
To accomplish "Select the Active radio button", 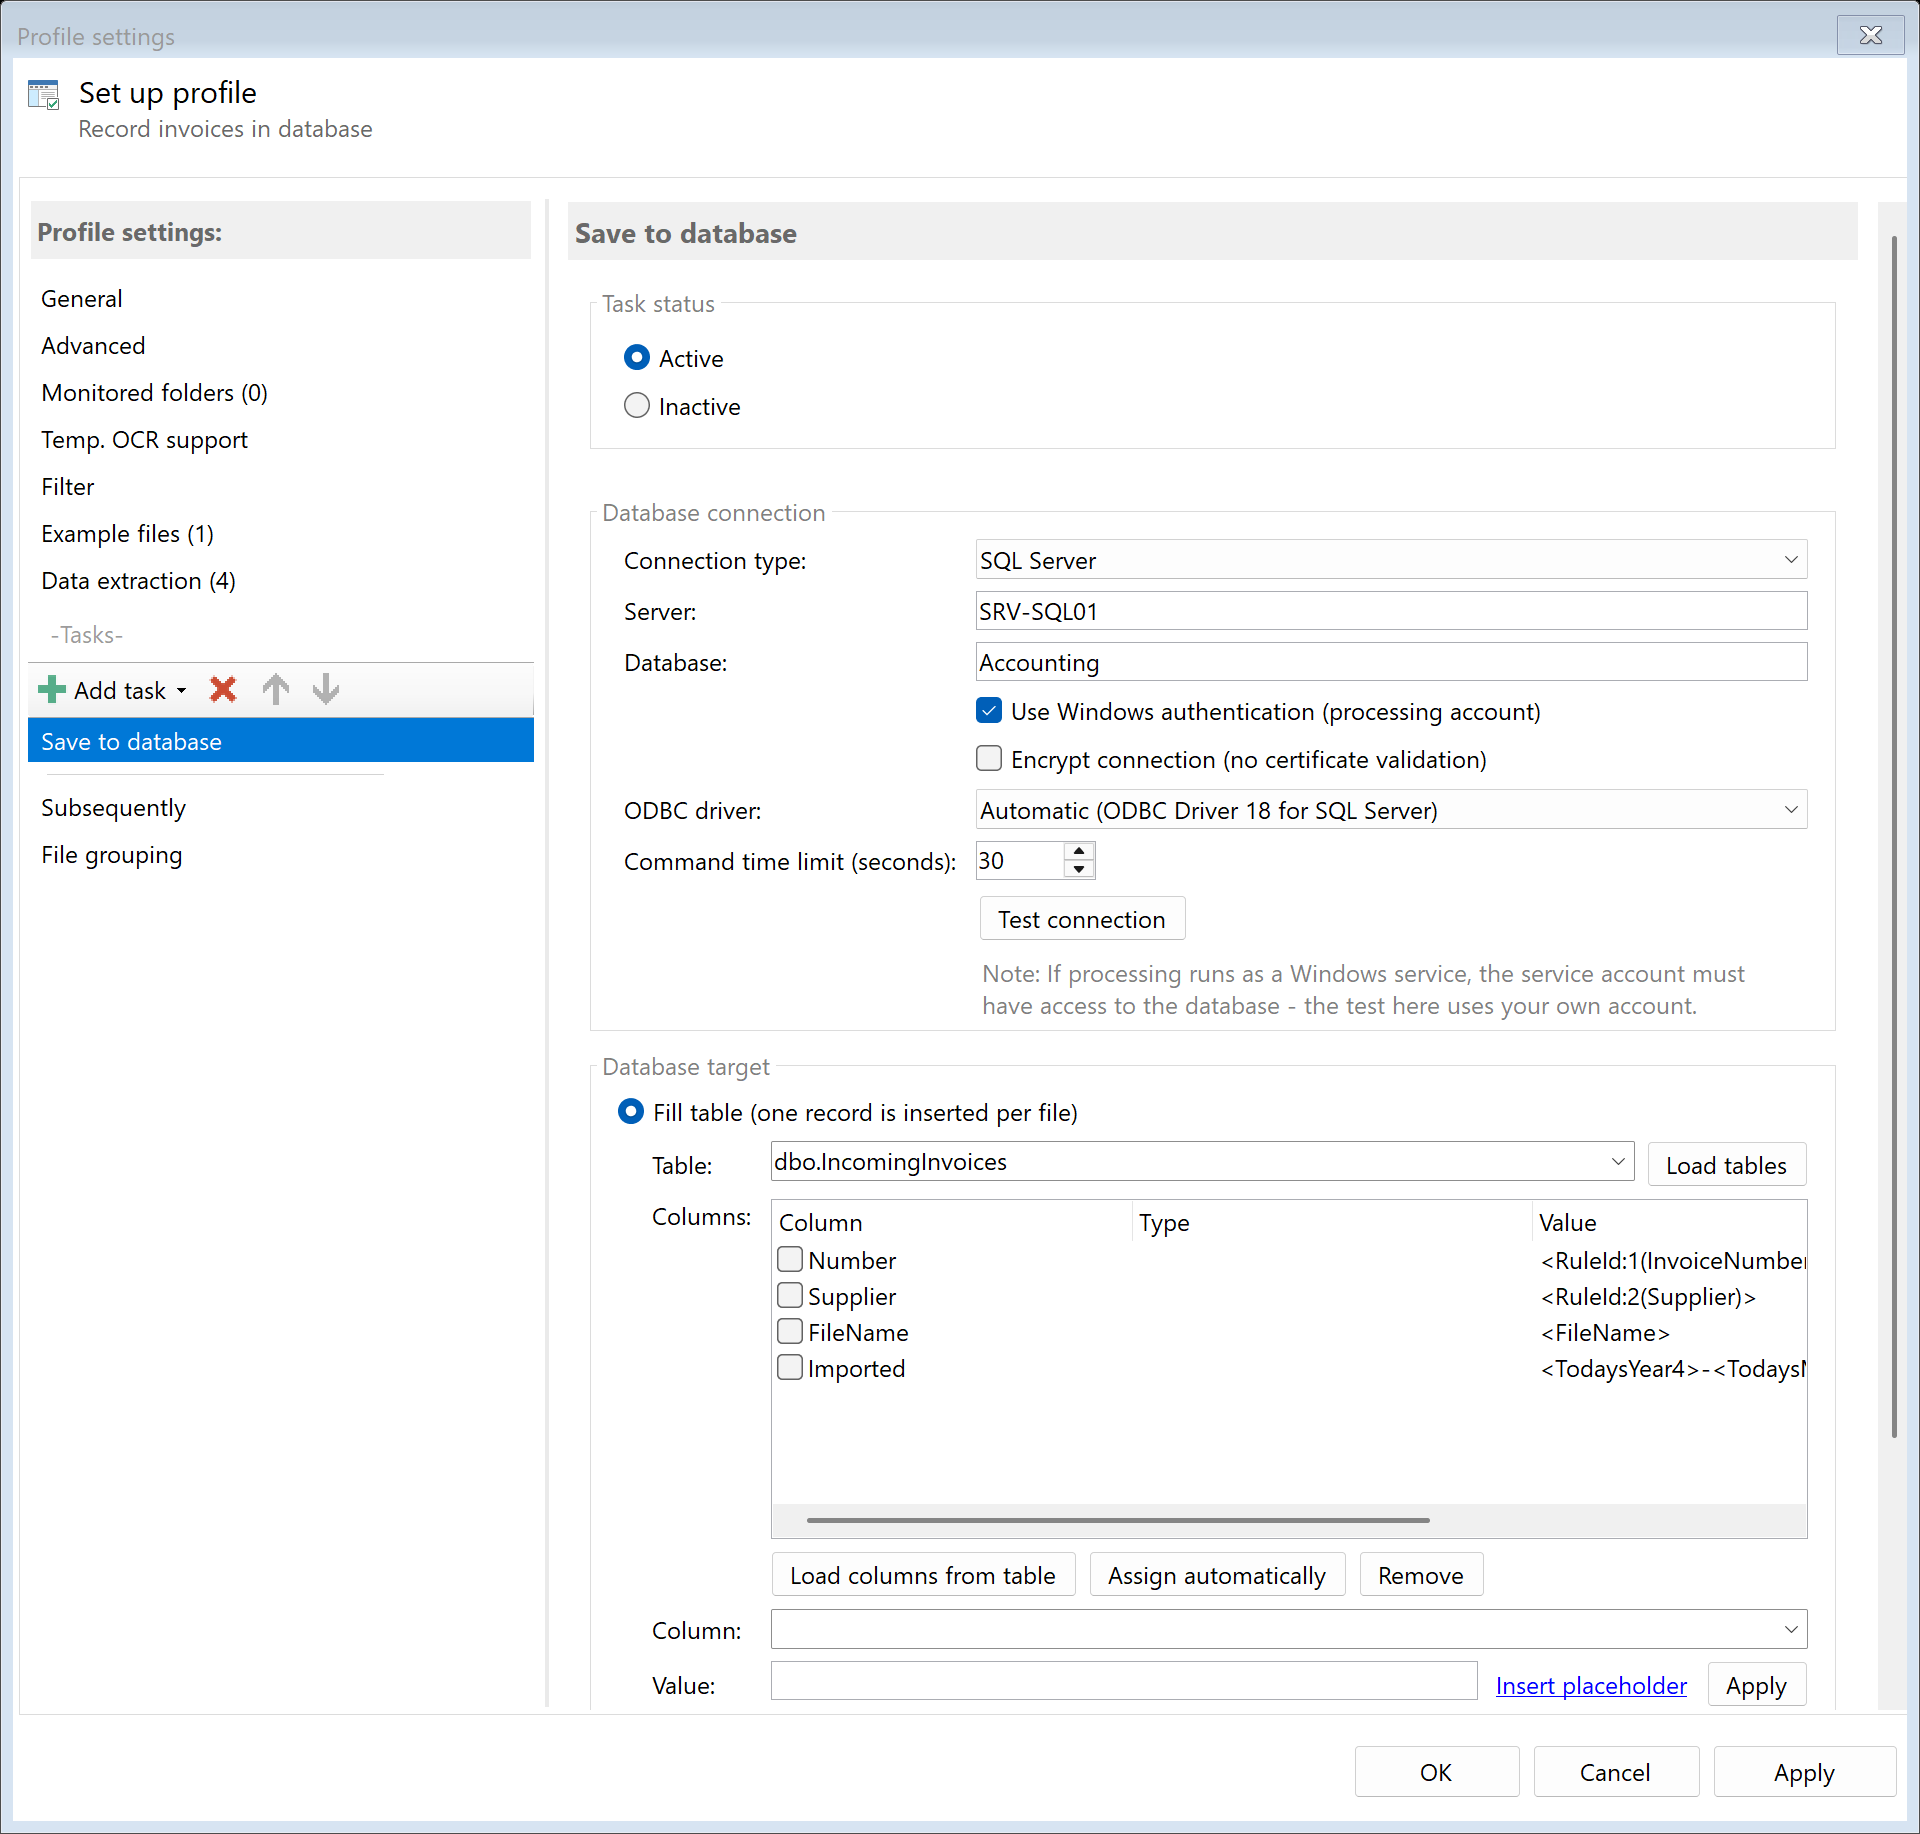I will [636, 358].
